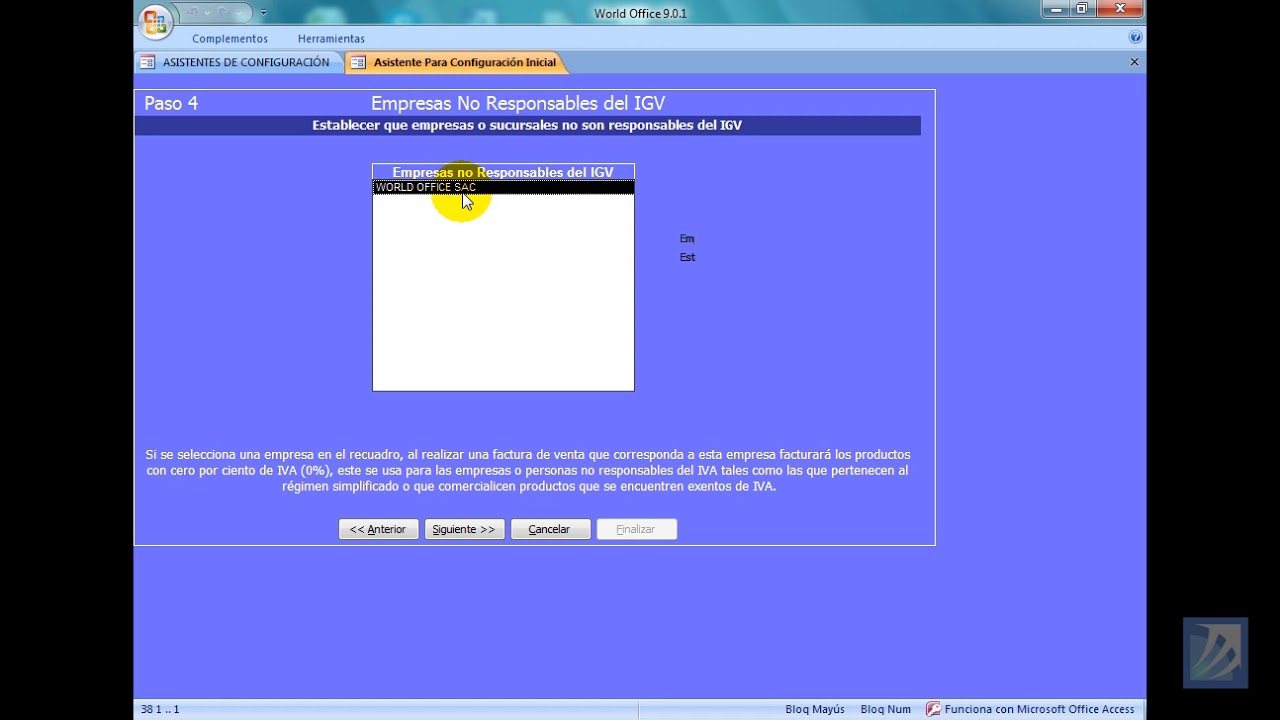Restore down the World Office window
This screenshot has height=720, width=1280.
(x=1081, y=9)
